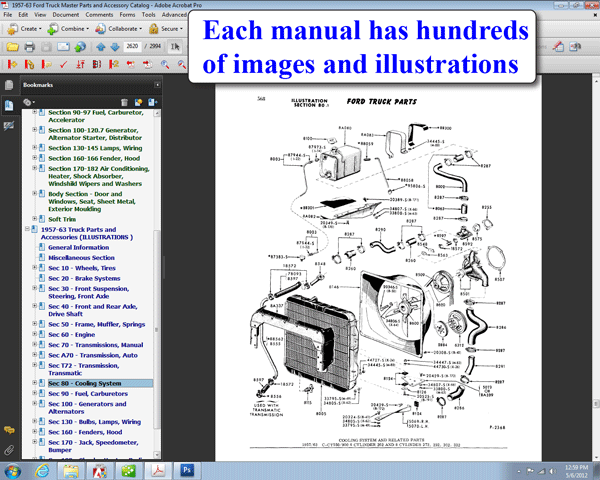
Task: Click the Email envelope toolbar icon
Action: click(x=63, y=47)
